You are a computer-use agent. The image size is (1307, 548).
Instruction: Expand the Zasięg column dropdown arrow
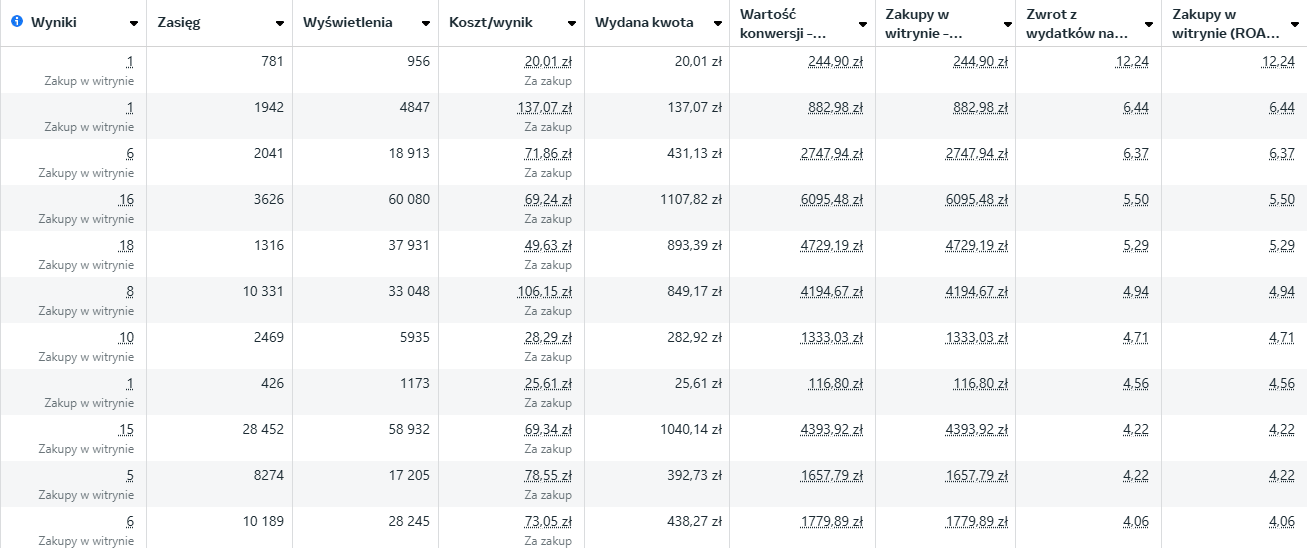tap(280, 24)
